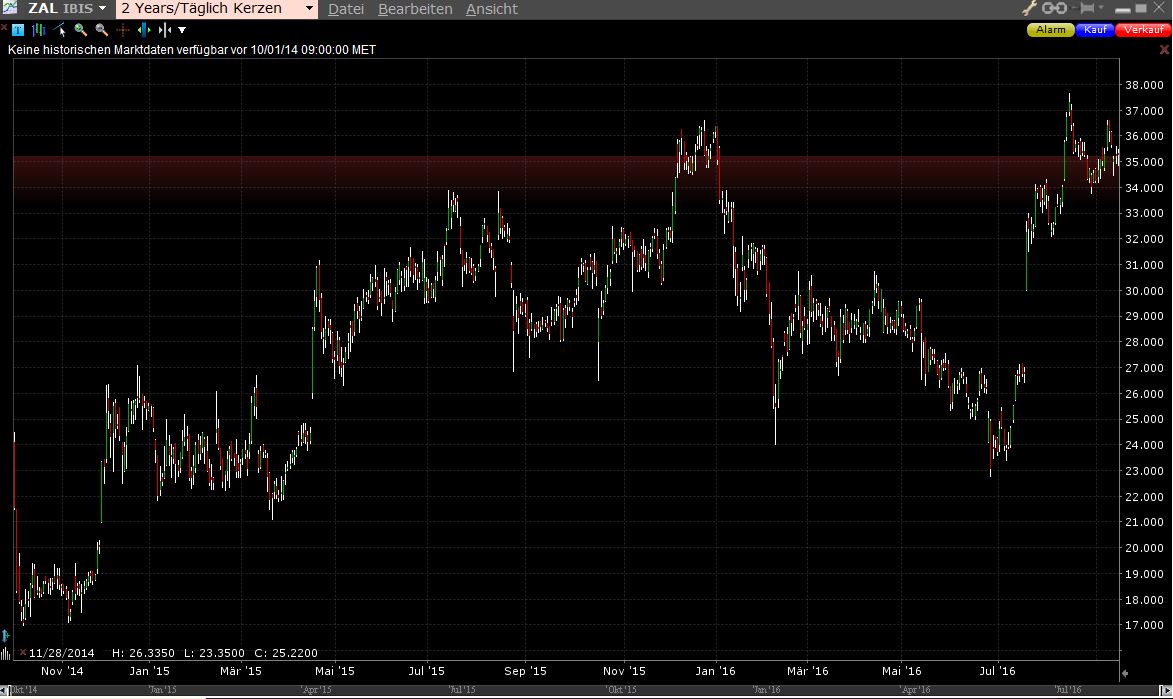The width and height of the screenshot is (1173, 699).
Task: Click the 17.000 price axis label
Action: [x=1145, y=625]
